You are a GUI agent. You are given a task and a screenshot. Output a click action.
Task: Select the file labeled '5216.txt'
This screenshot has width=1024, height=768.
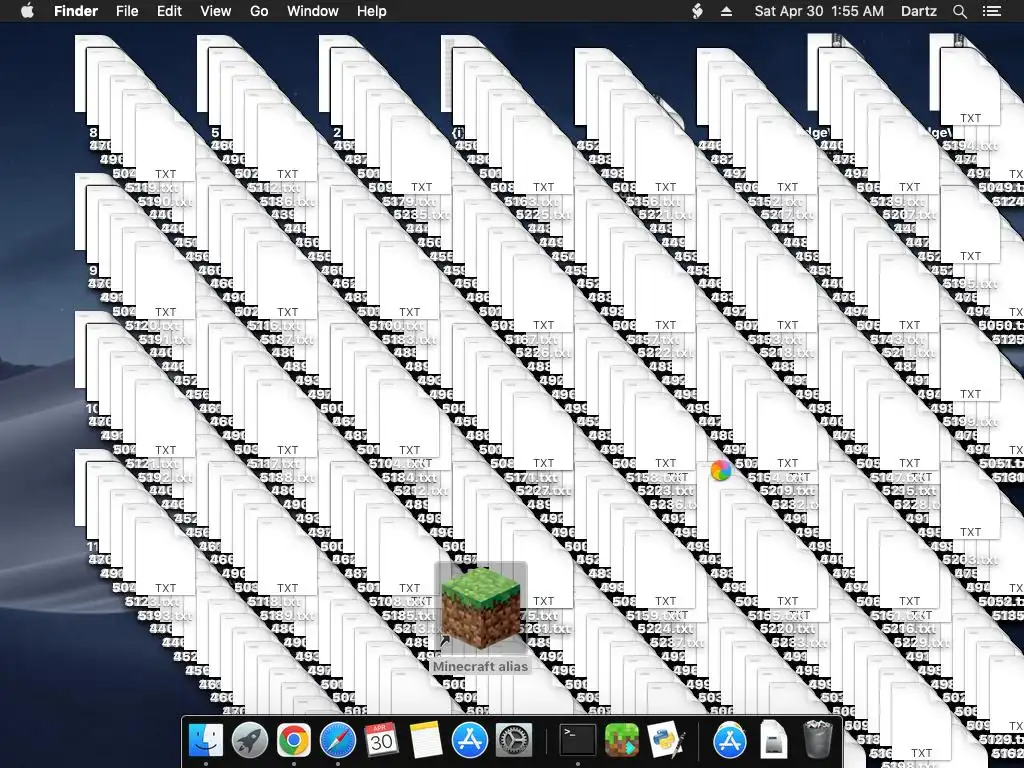[x=910, y=629]
